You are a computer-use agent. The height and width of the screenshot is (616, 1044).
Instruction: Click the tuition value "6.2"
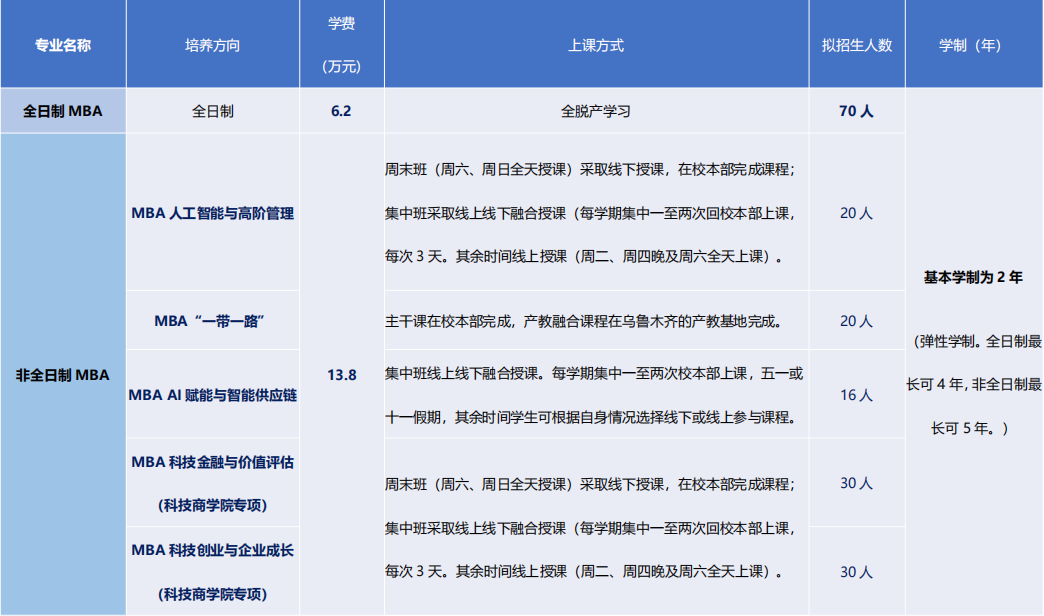(341, 111)
